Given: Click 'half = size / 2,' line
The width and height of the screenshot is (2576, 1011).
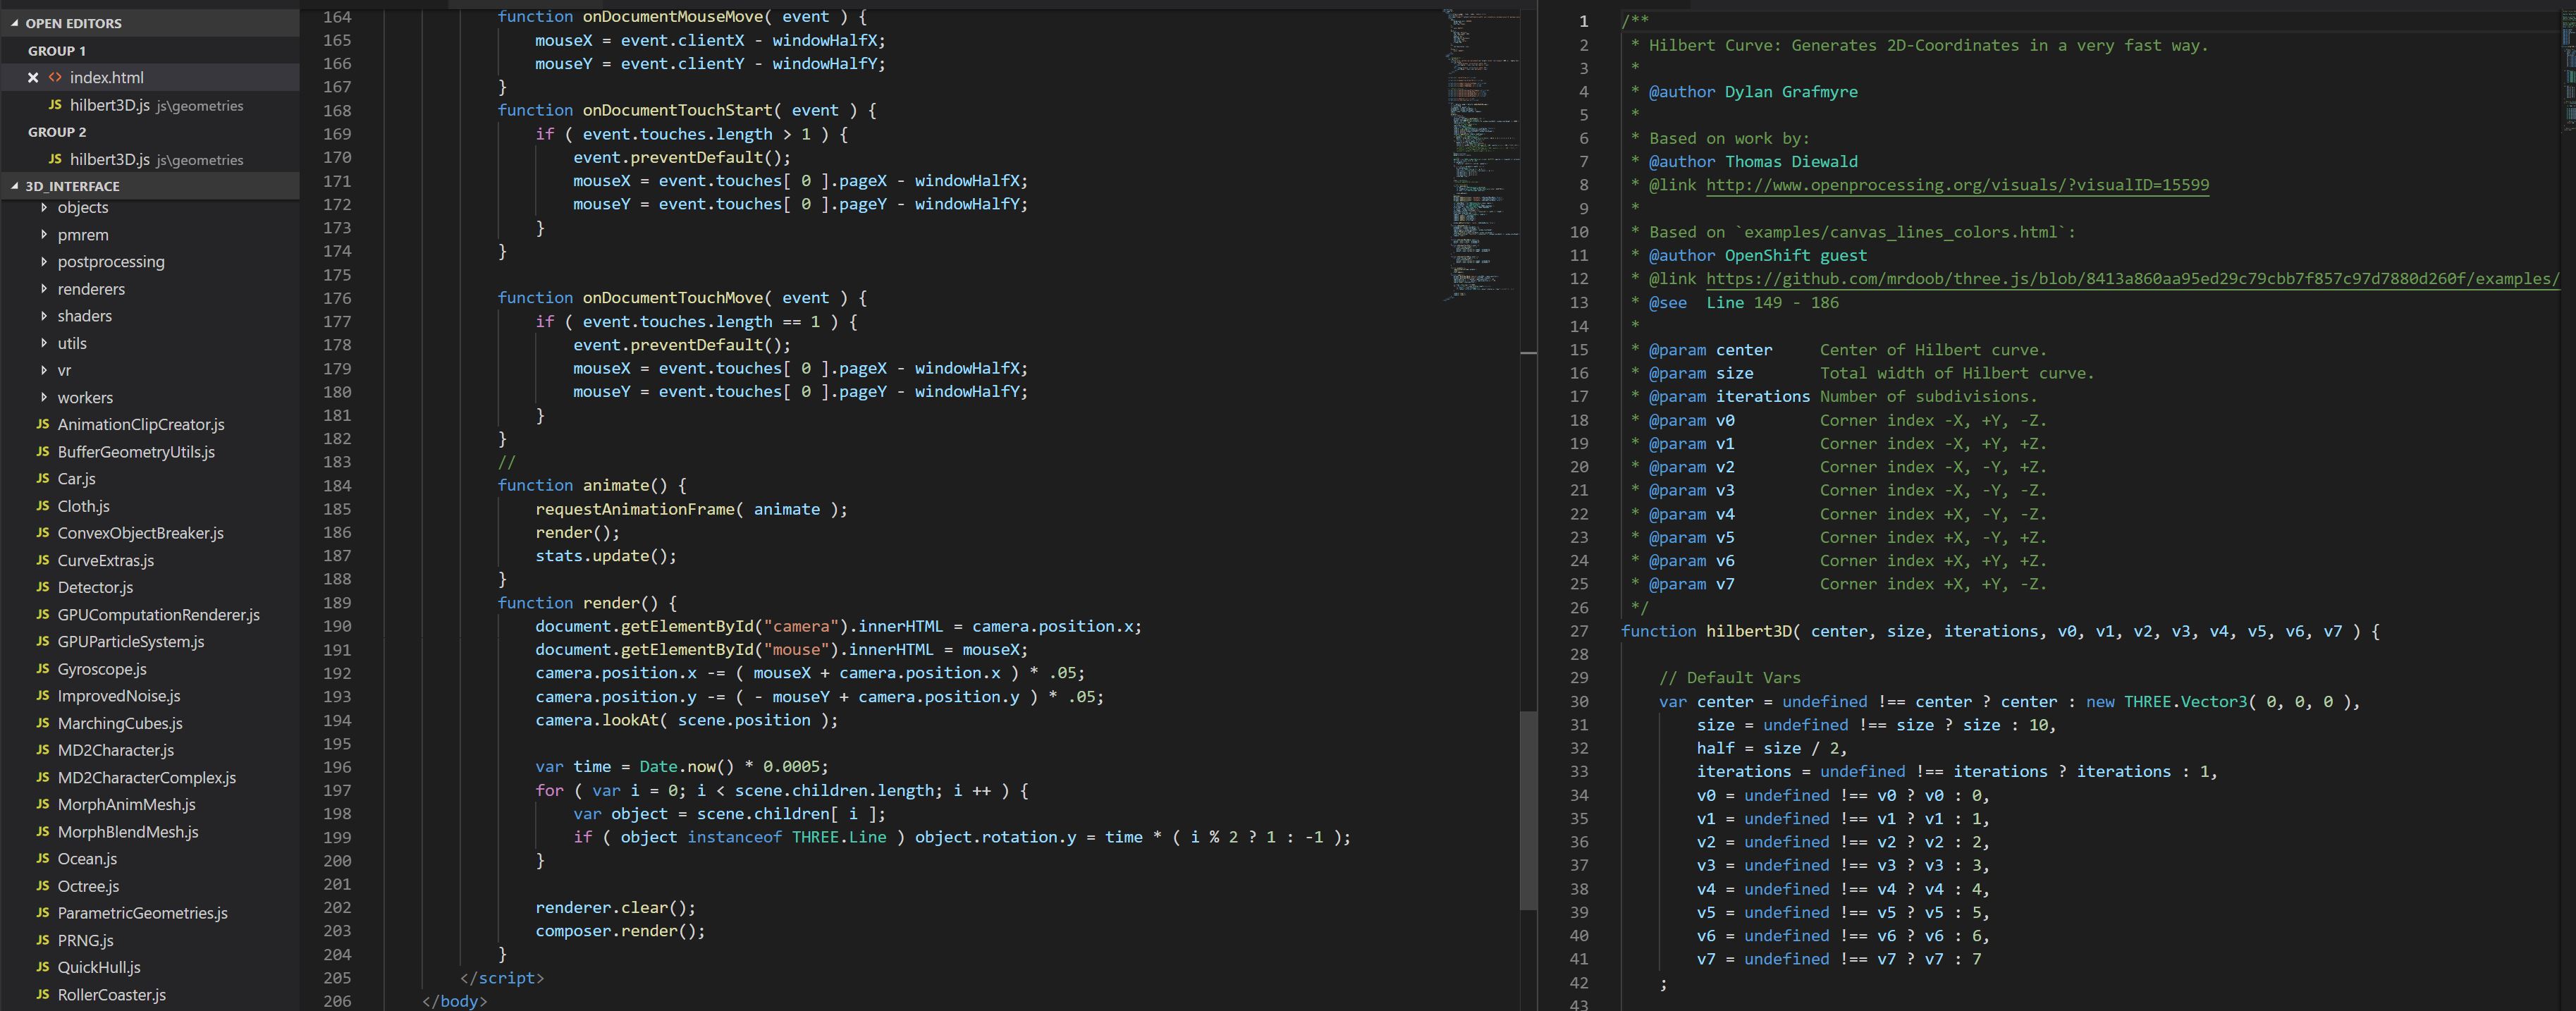Looking at the screenshot, I should 1772,748.
